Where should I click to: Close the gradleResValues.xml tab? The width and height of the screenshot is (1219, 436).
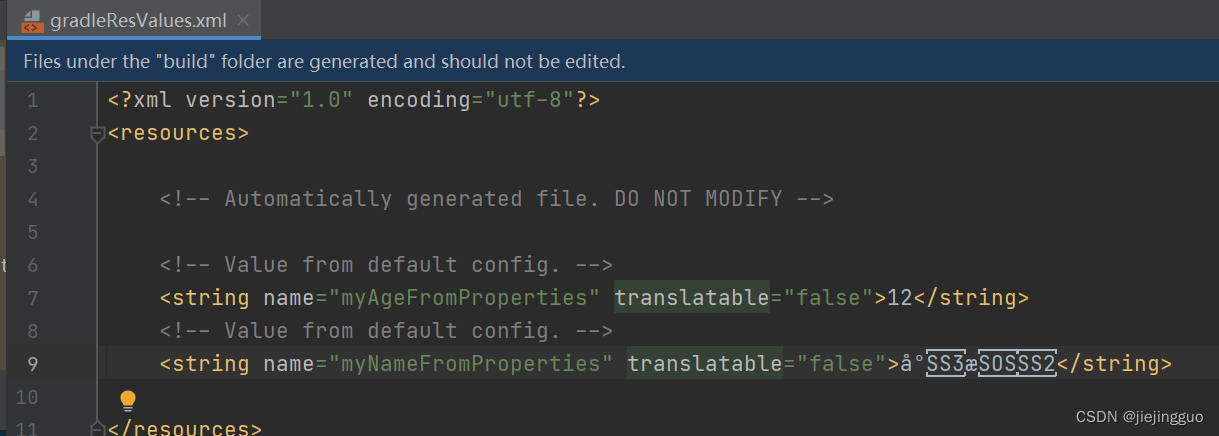pyautogui.click(x=244, y=20)
